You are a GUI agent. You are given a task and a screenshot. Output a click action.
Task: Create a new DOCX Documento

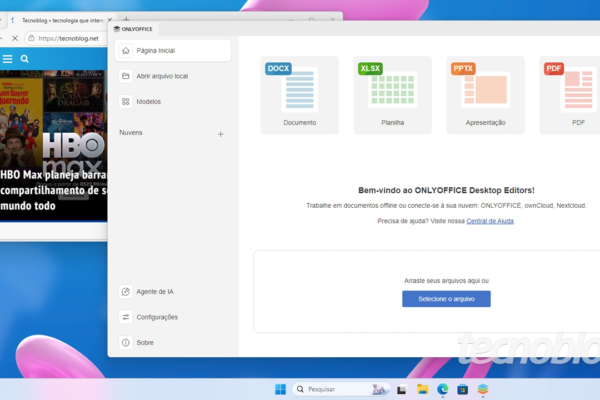point(299,94)
